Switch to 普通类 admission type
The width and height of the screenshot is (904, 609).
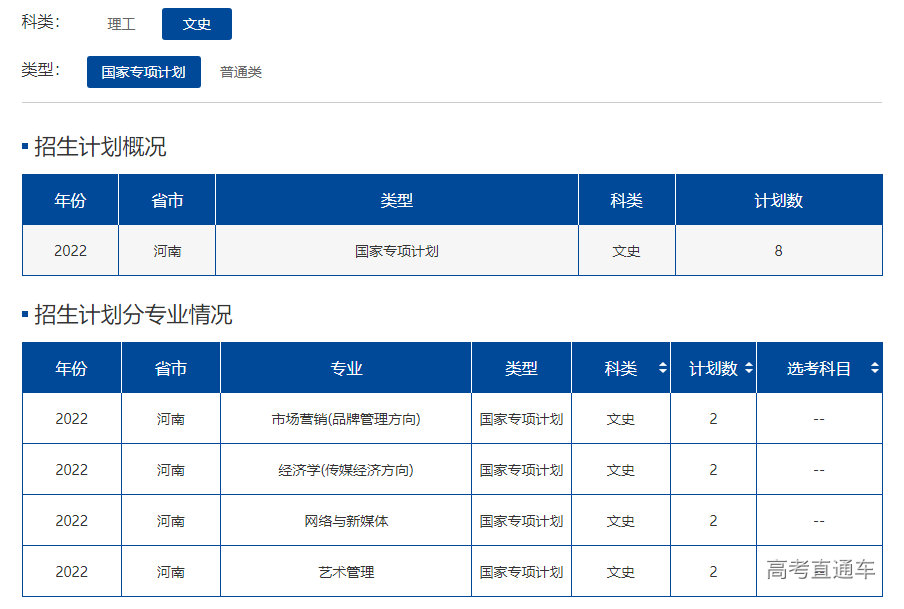pos(241,71)
